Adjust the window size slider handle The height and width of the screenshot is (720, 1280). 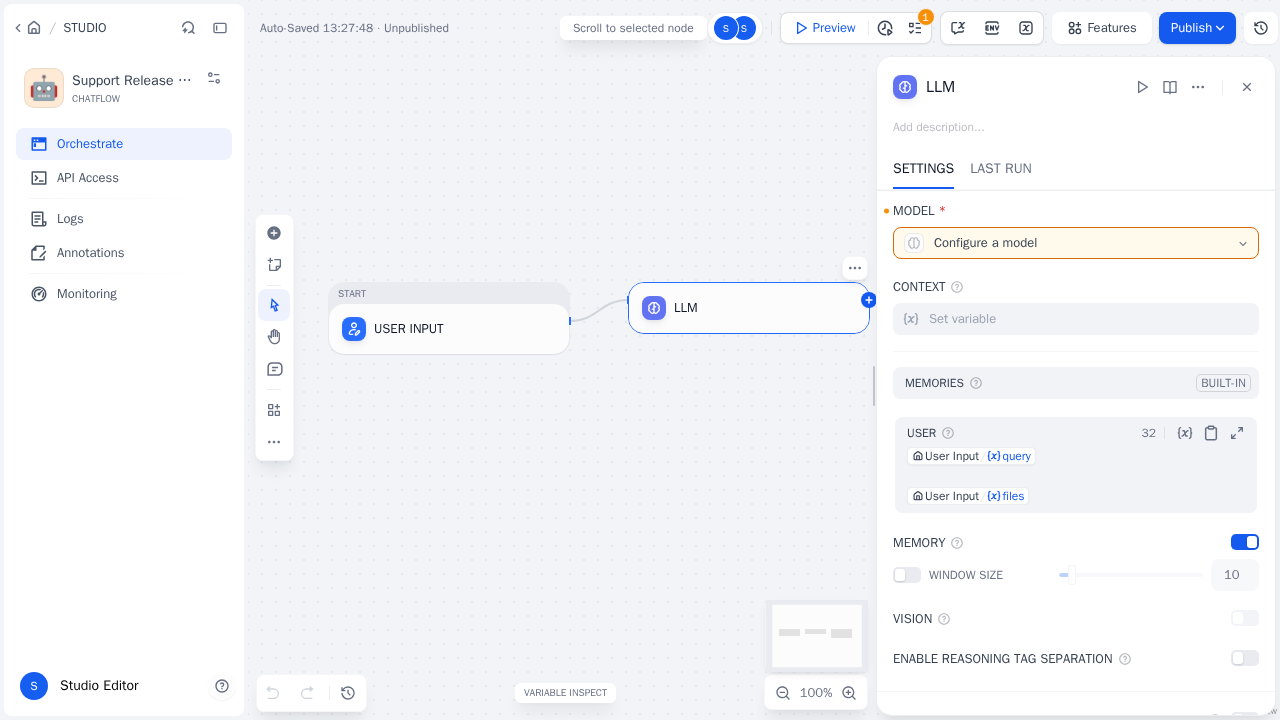[1067, 575]
